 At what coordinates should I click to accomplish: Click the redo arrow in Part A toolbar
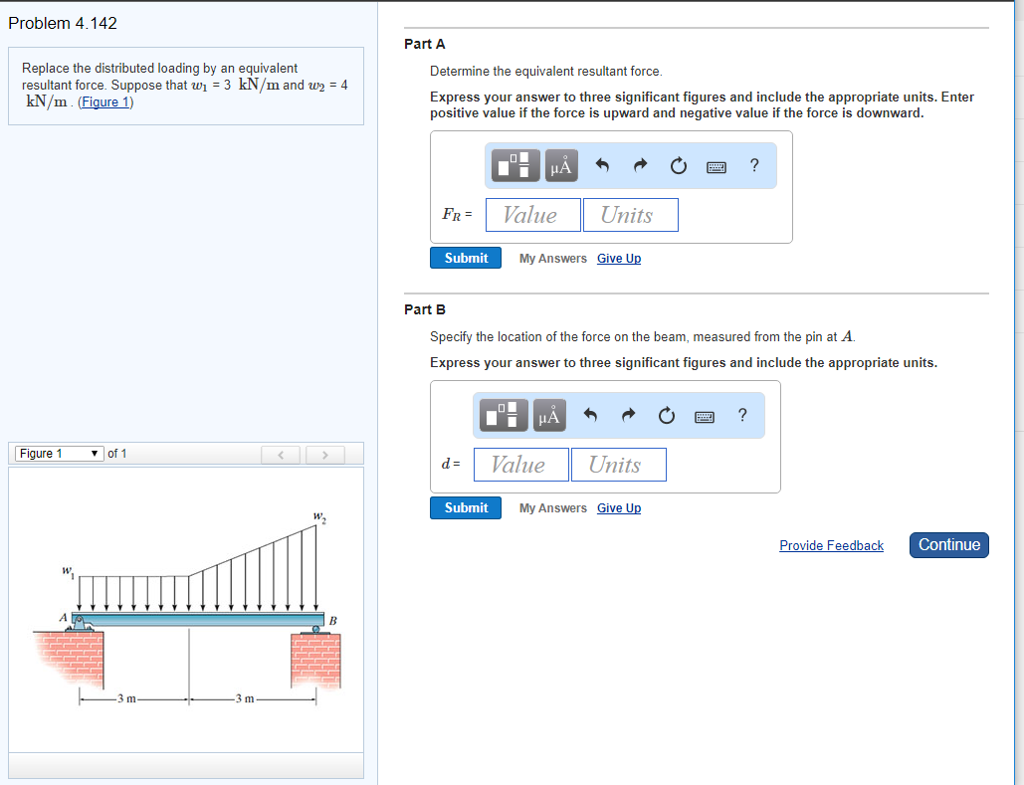pyautogui.click(x=641, y=166)
